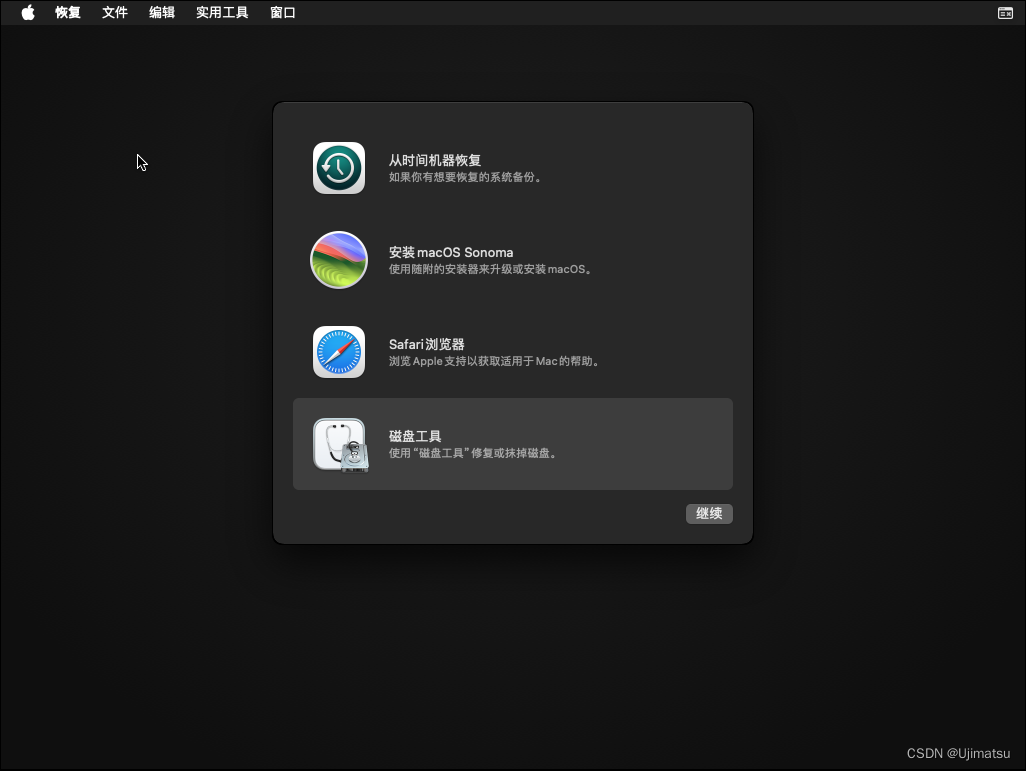This screenshot has width=1026, height=771.
Task: Click description 使用"磁盘工具"修复或抹掉磁盘
Action: [472, 453]
